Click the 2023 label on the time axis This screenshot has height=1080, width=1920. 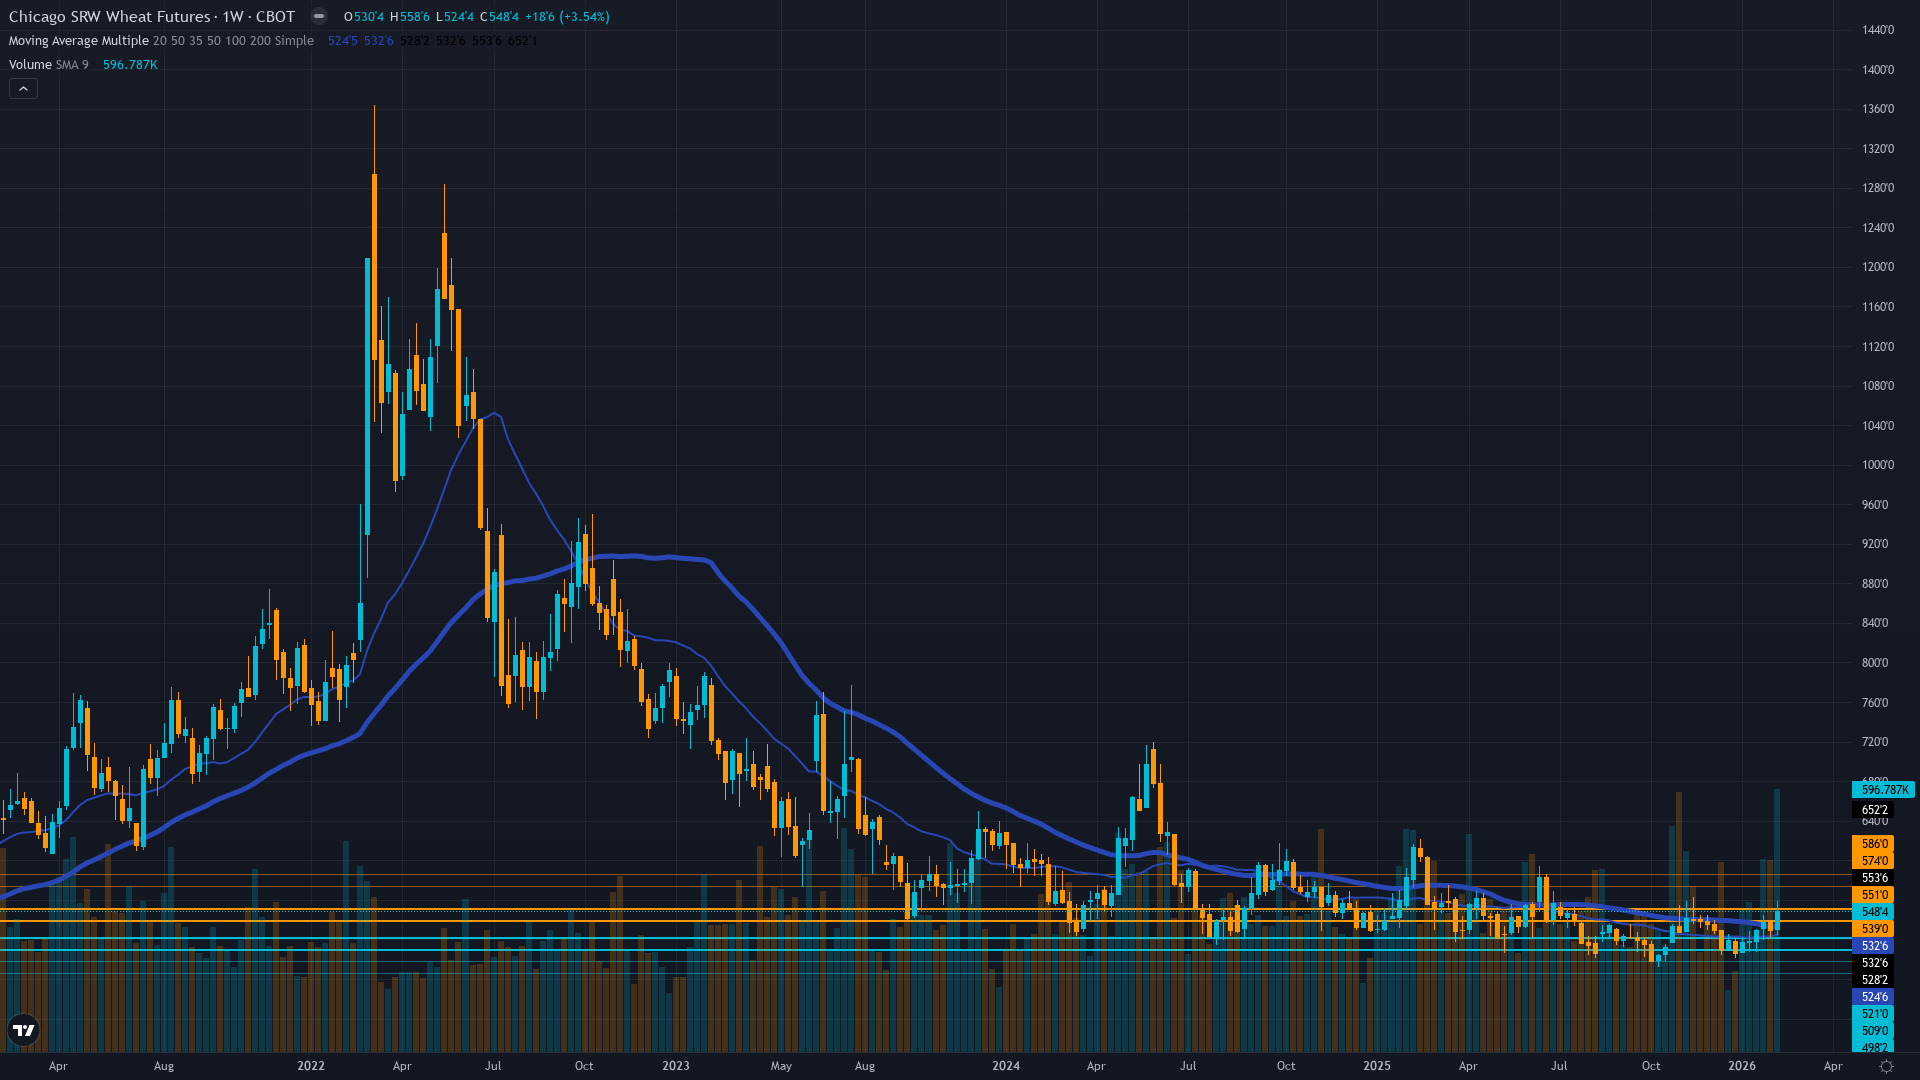coord(676,1066)
